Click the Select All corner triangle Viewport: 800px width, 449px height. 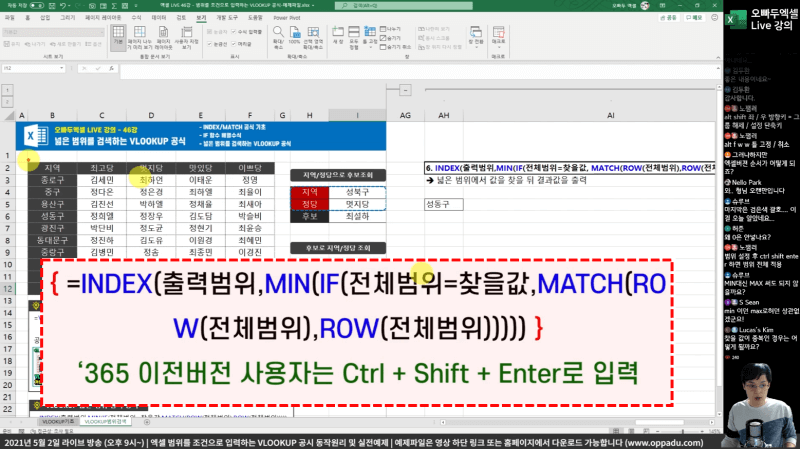pyautogui.click(x=9, y=116)
